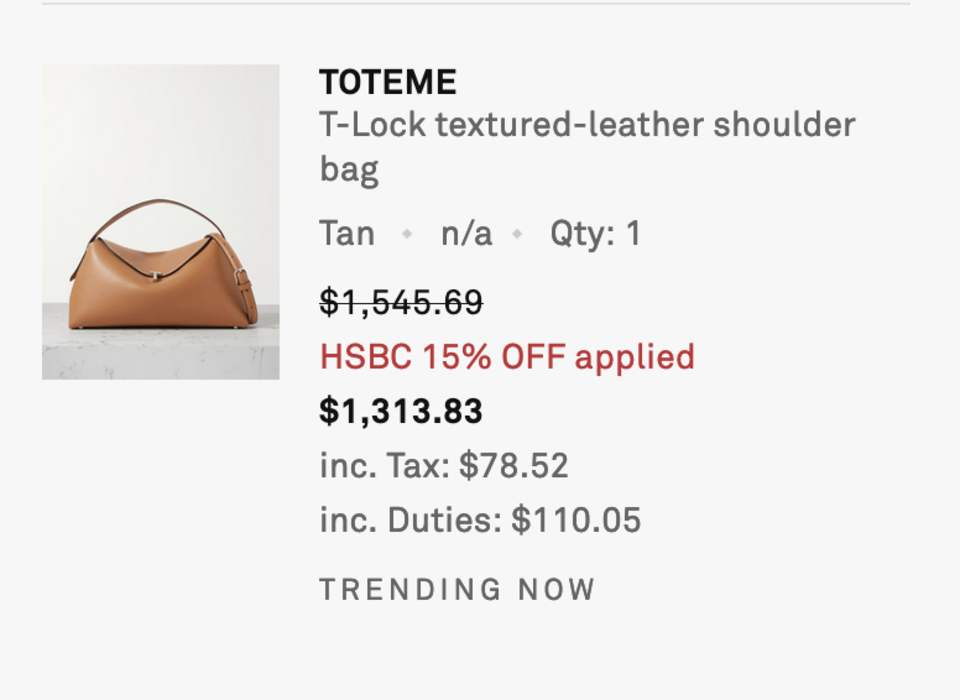Click the bag handle in the product photo
The height and width of the screenshot is (700, 960).
point(158,208)
